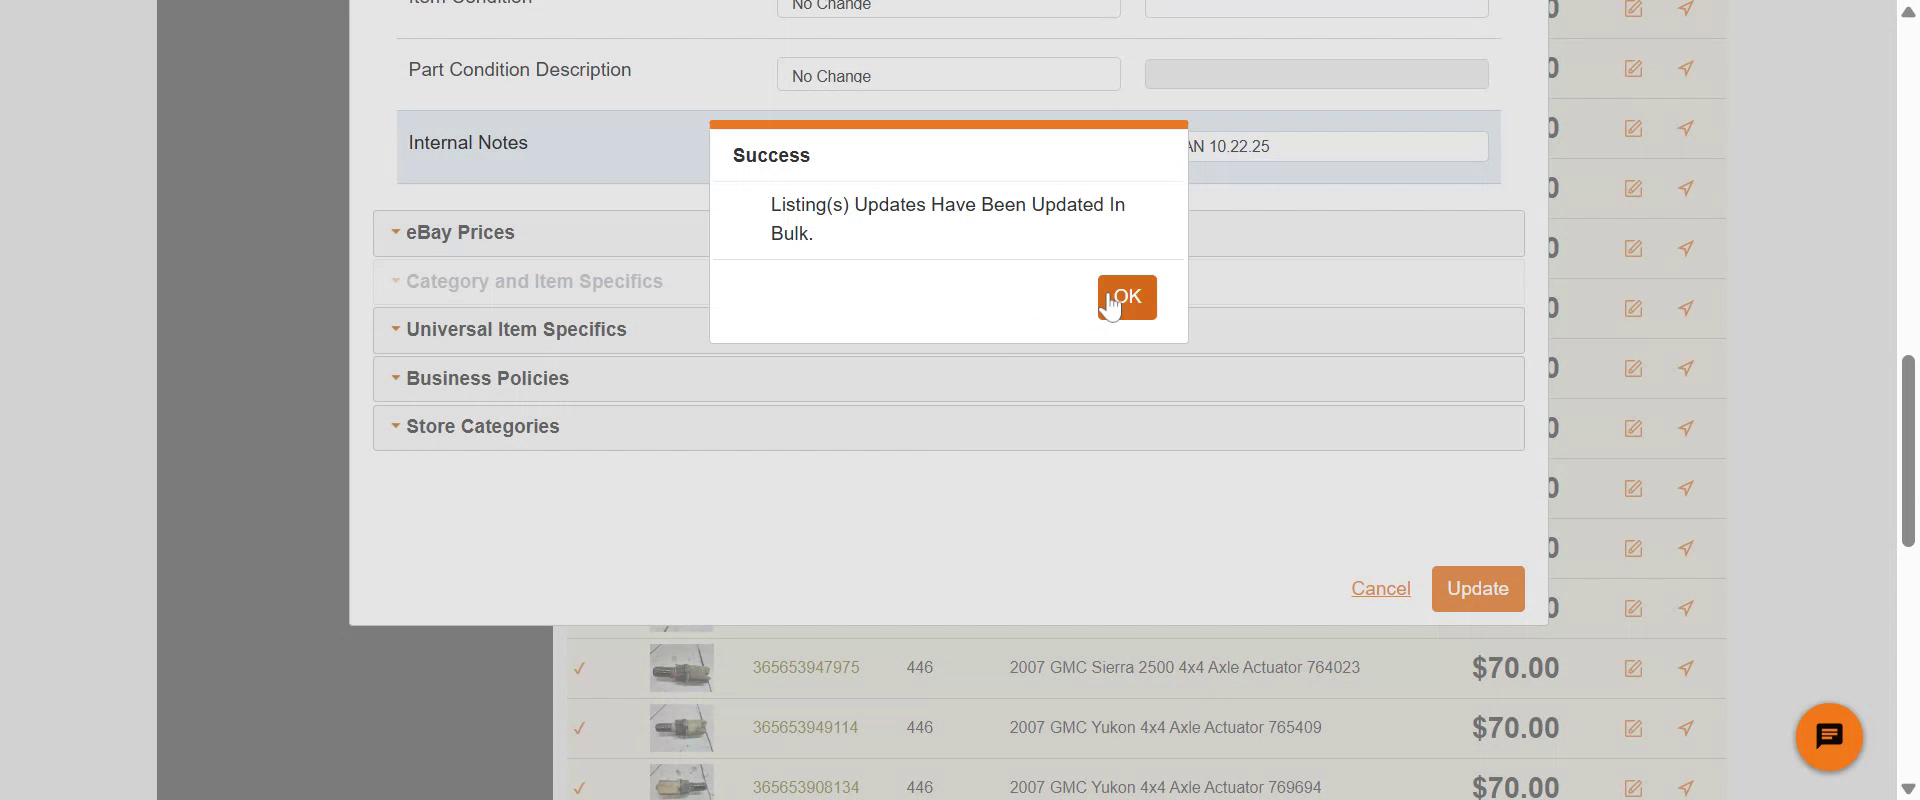Click title '2007 GMC Yukon 4x4 Axle Actuator 765409'
This screenshot has height=800, width=1920.
pos(1165,728)
